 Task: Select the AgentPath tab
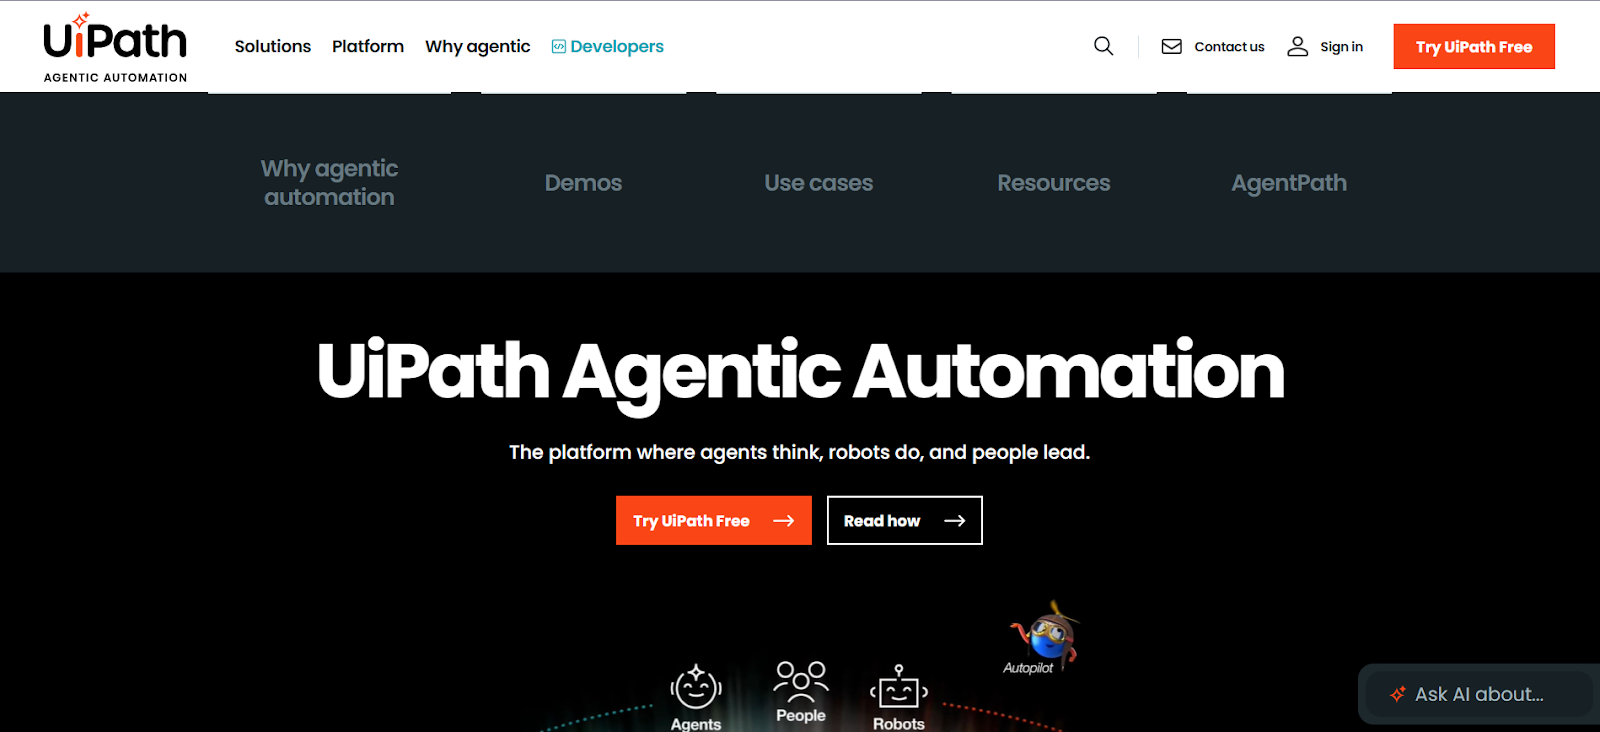click(1289, 183)
